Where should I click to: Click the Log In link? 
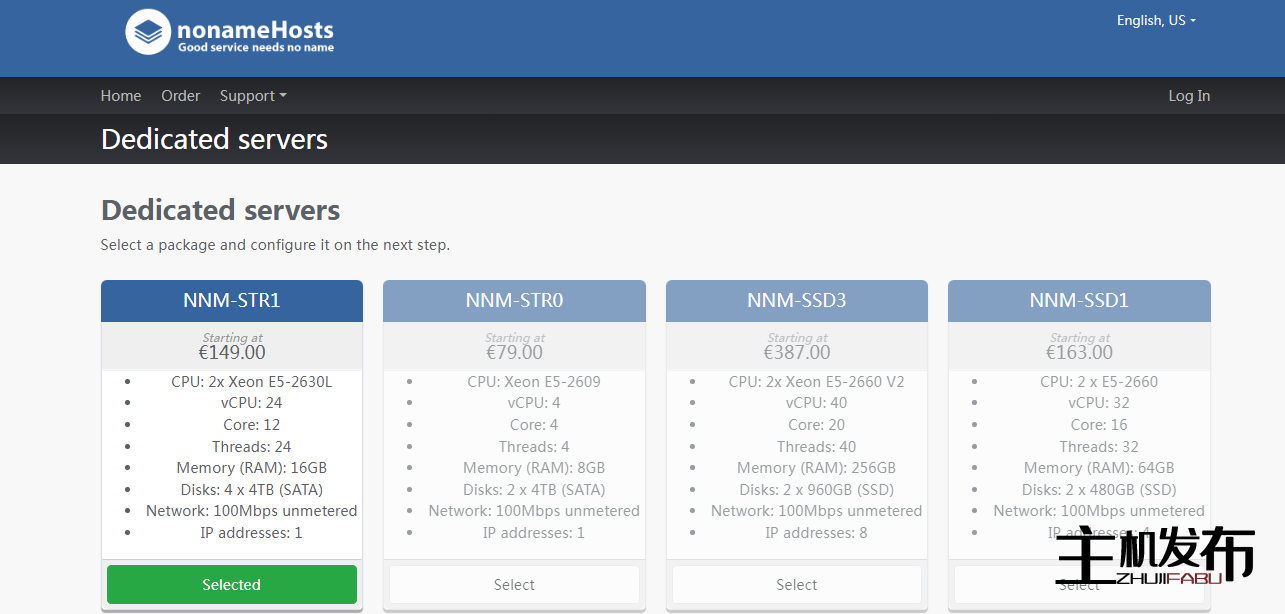click(1188, 95)
